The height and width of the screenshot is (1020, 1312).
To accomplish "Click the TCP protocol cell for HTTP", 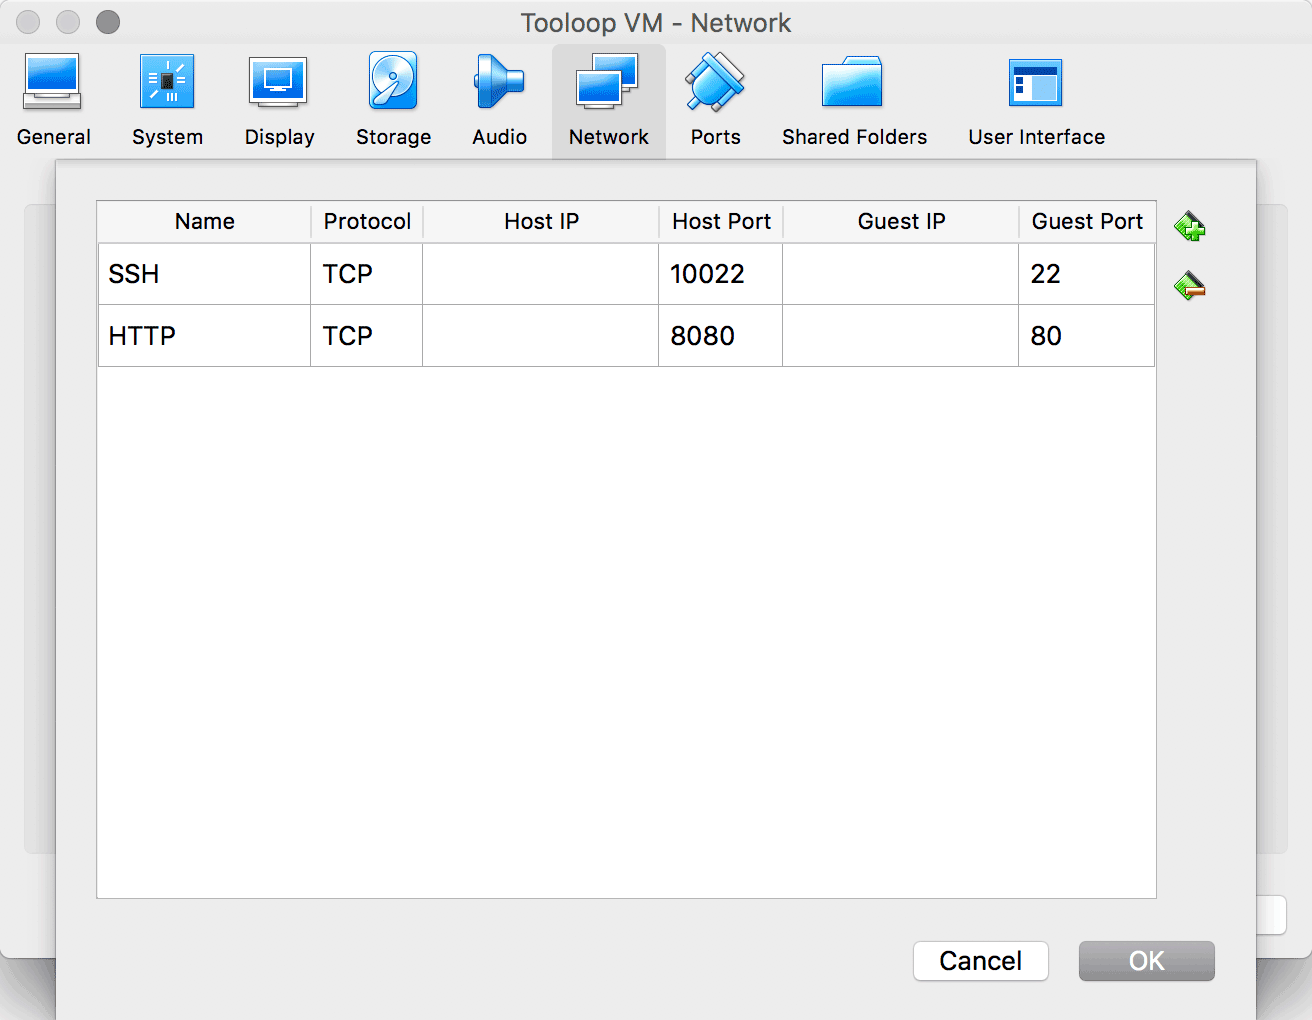I will click(x=367, y=336).
